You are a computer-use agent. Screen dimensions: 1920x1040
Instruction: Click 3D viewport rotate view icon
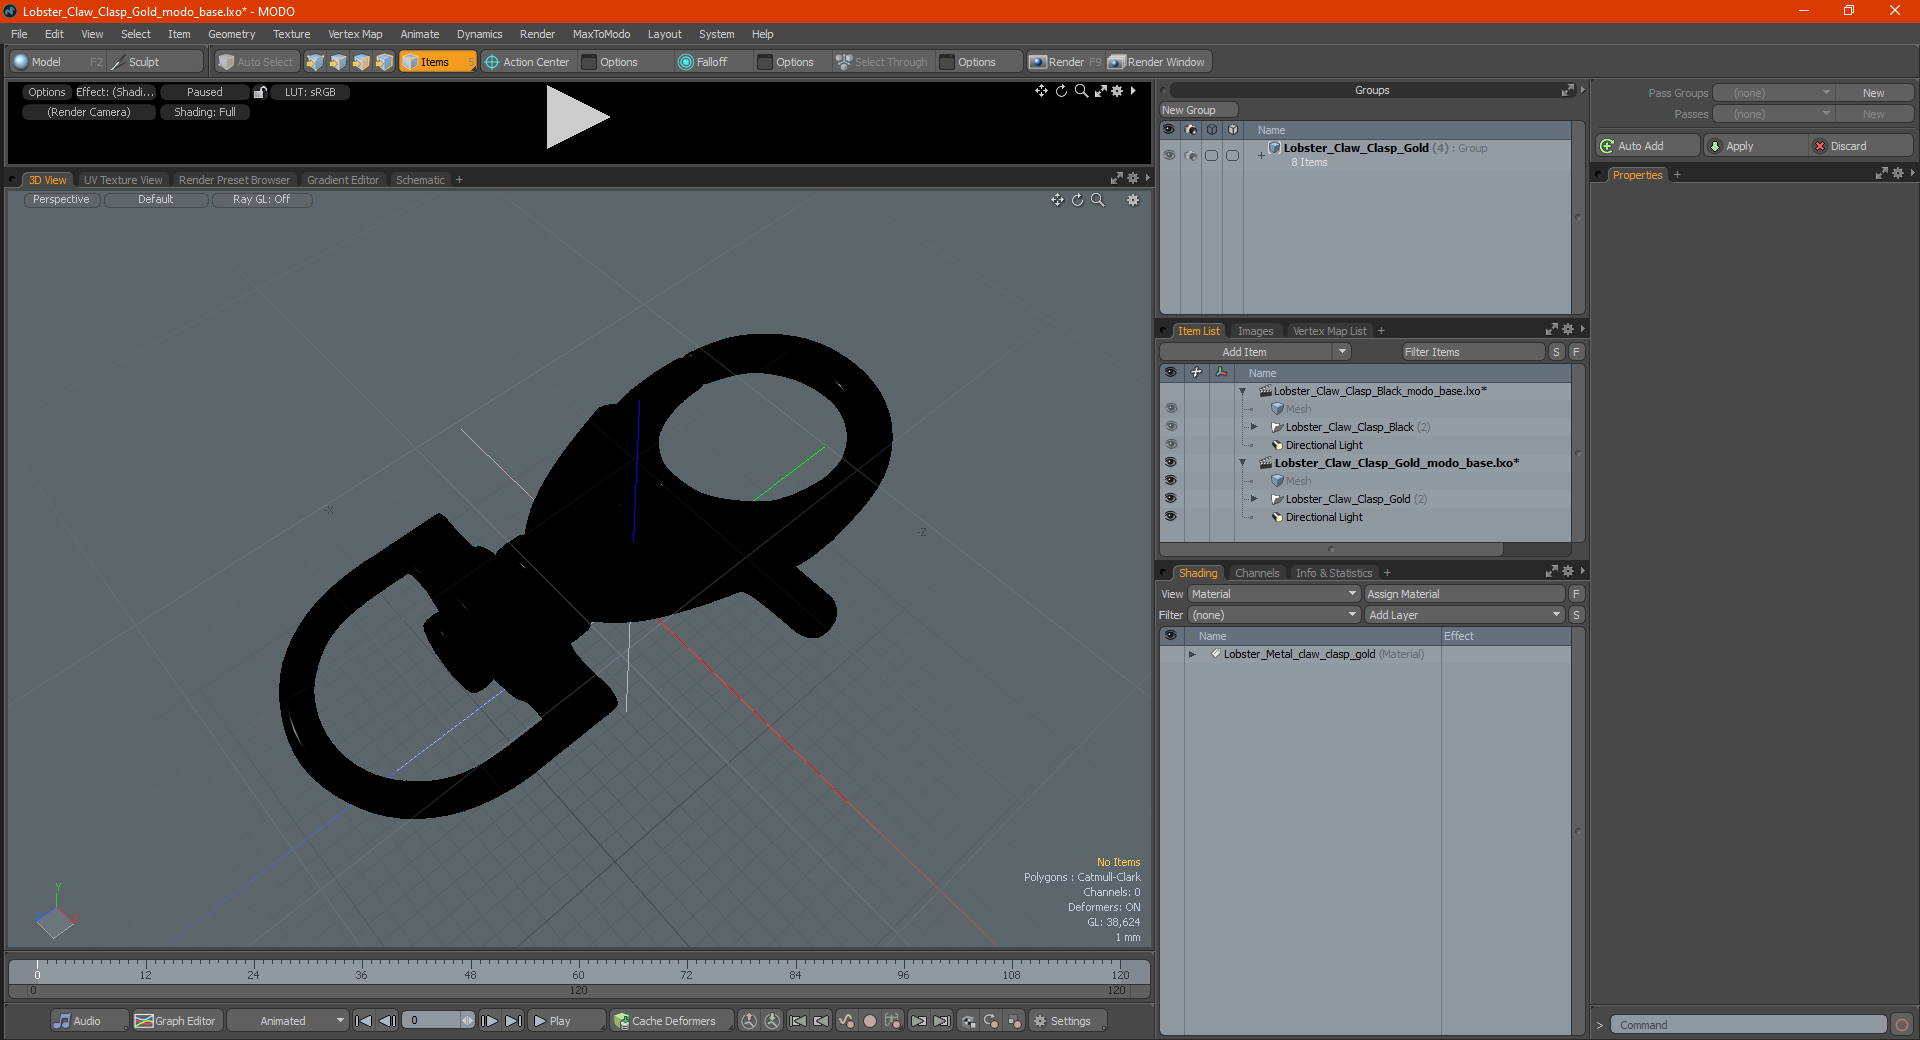pyautogui.click(x=1077, y=200)
